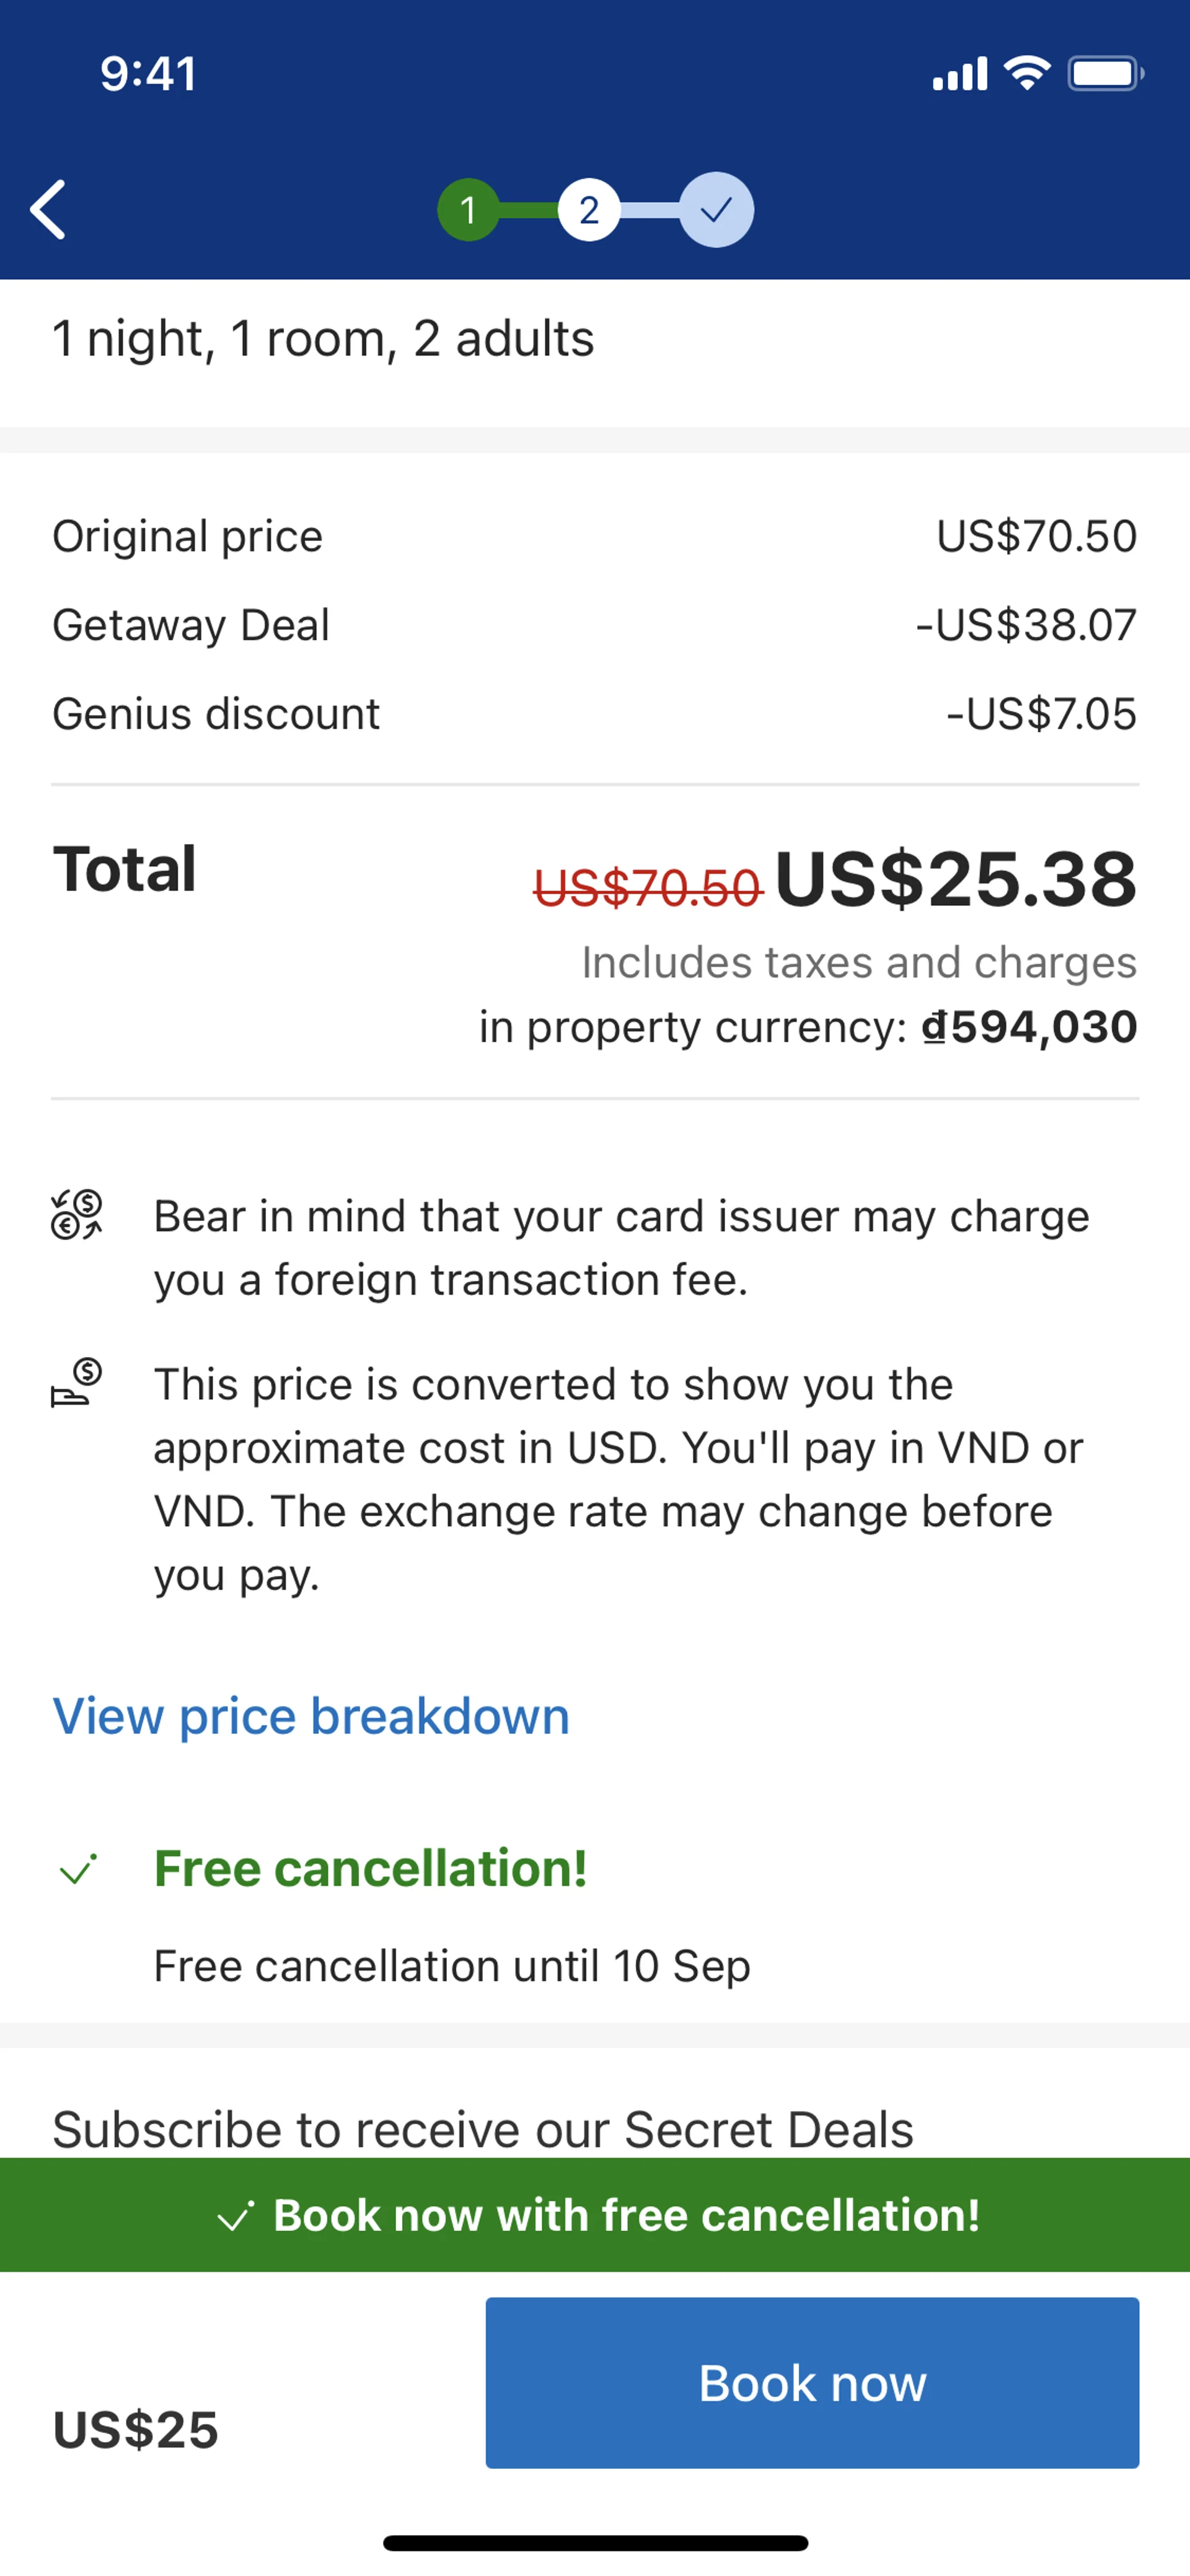Tap Subscribe to receive our Secret Deals

pyautogui.click(x=483, y=2129)
